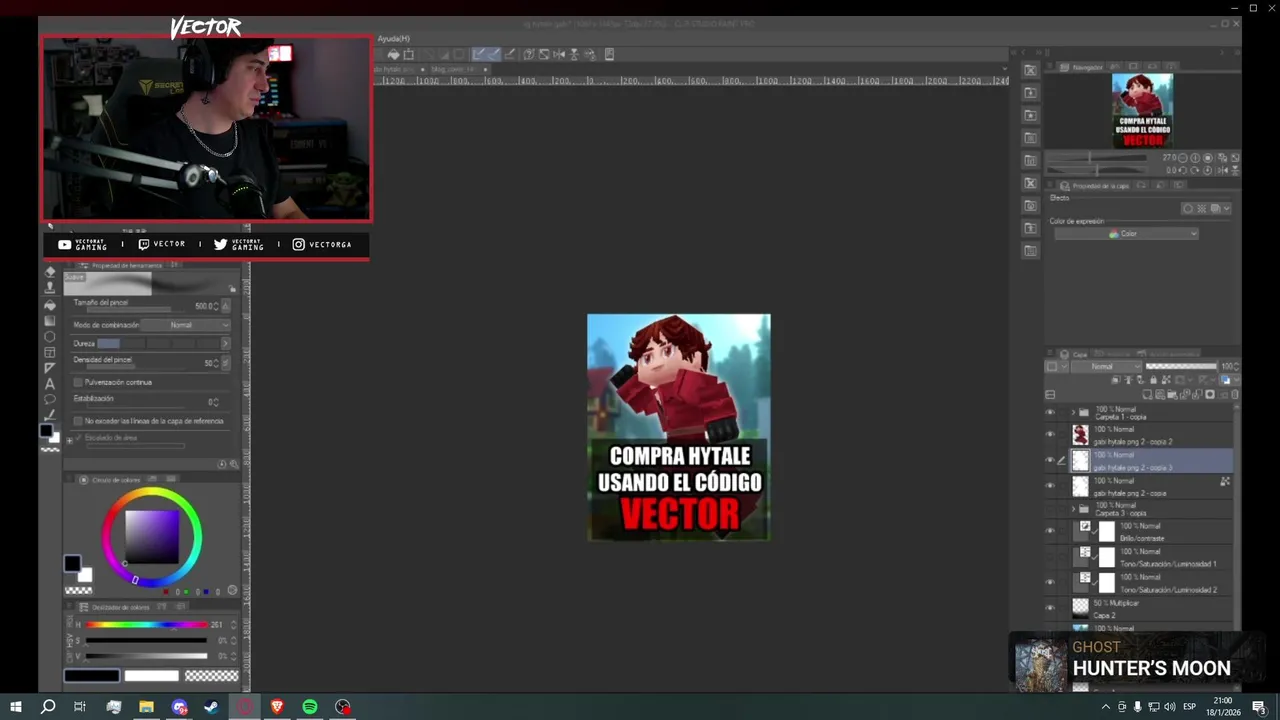1280x720 pixels.
Task: Click Flip horizontal icon in Navigator
Action: 1221,170
